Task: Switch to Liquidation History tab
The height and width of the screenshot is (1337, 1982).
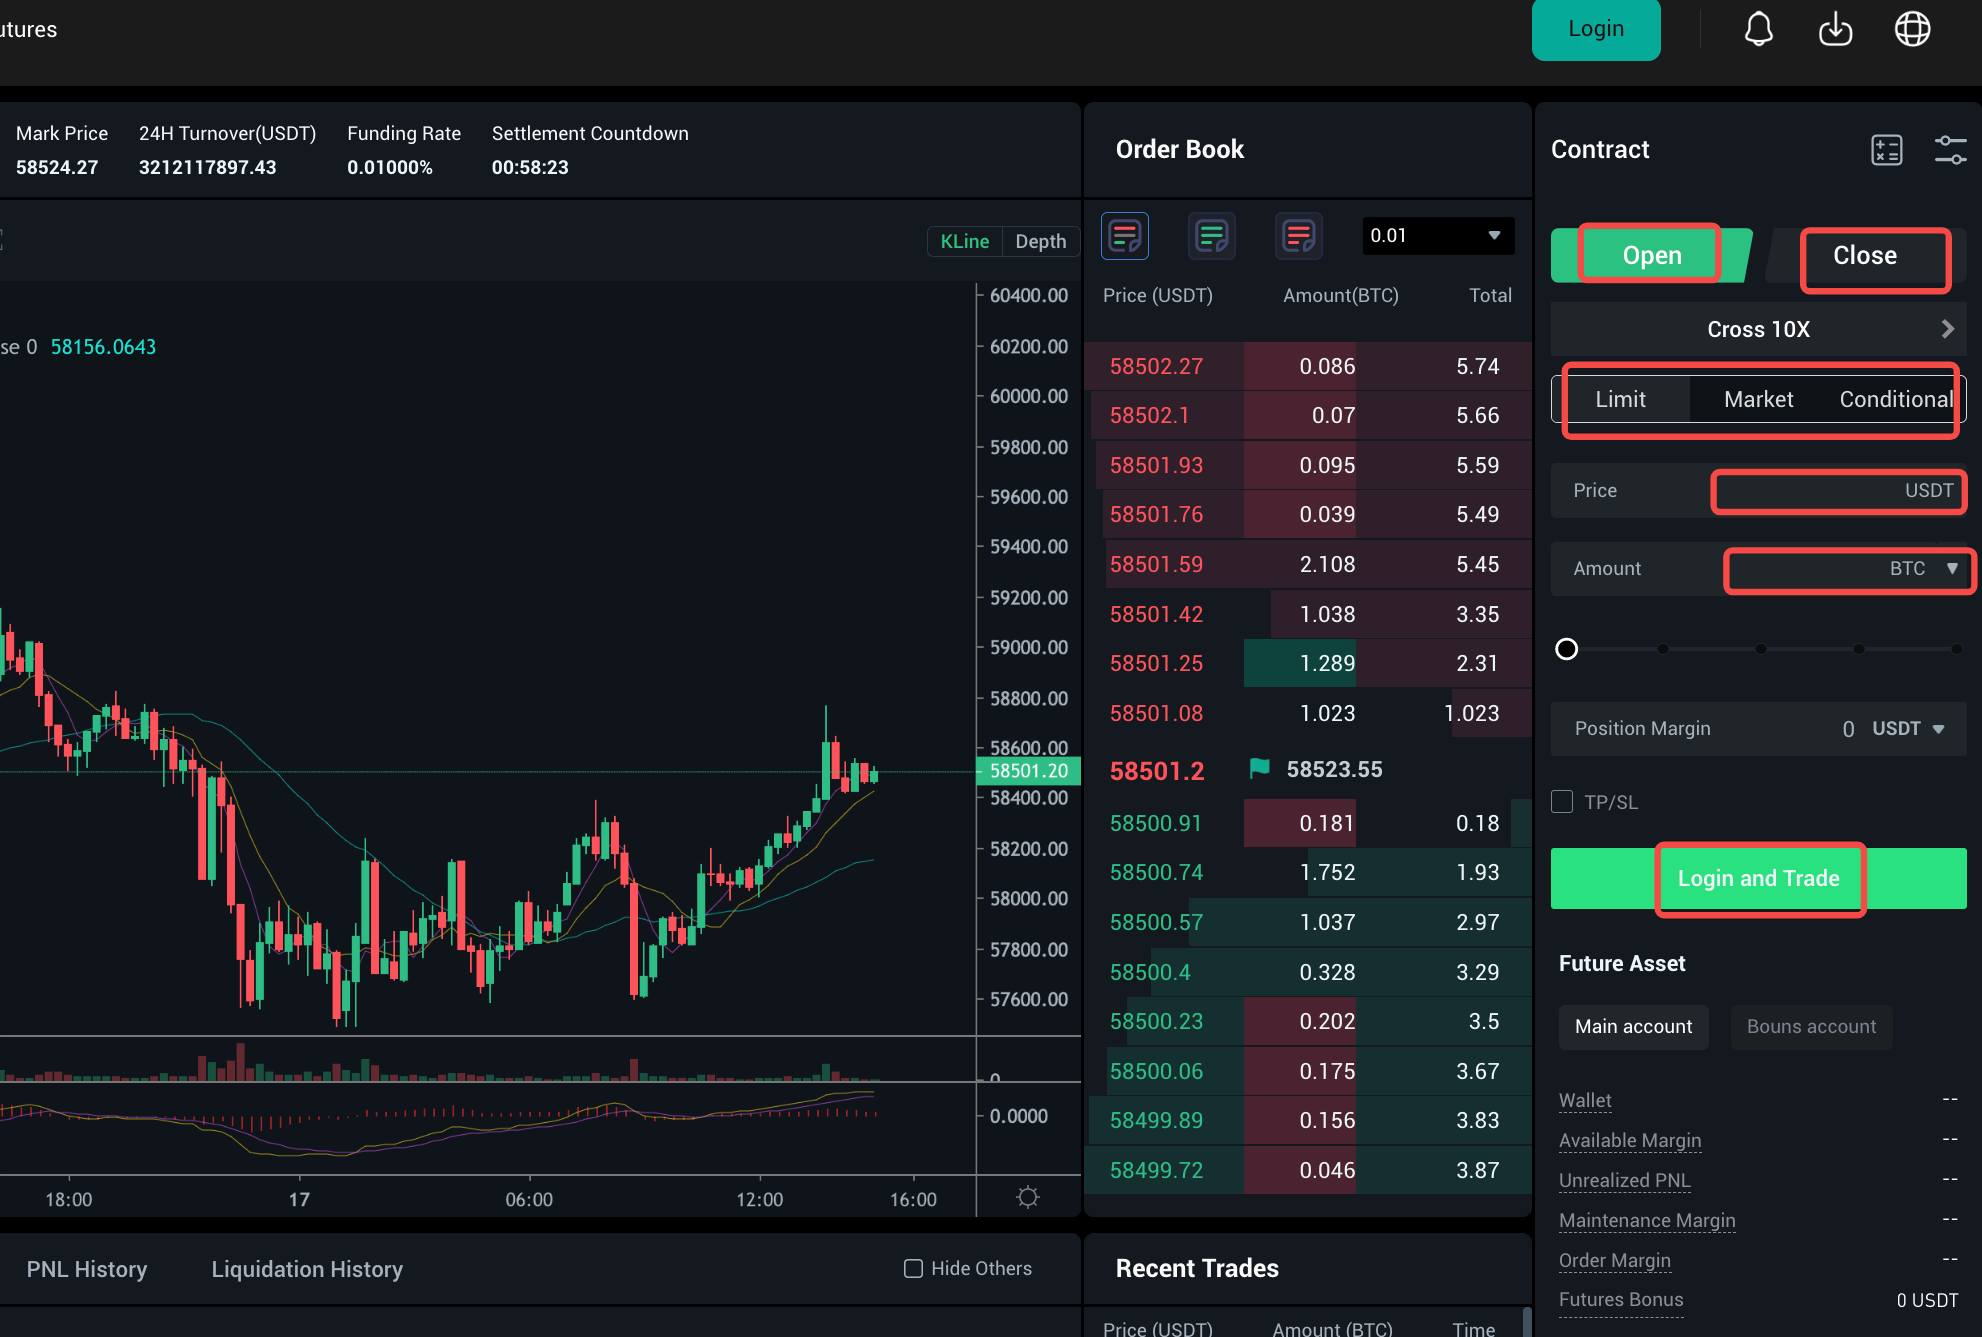Action: coord(307,1269)
